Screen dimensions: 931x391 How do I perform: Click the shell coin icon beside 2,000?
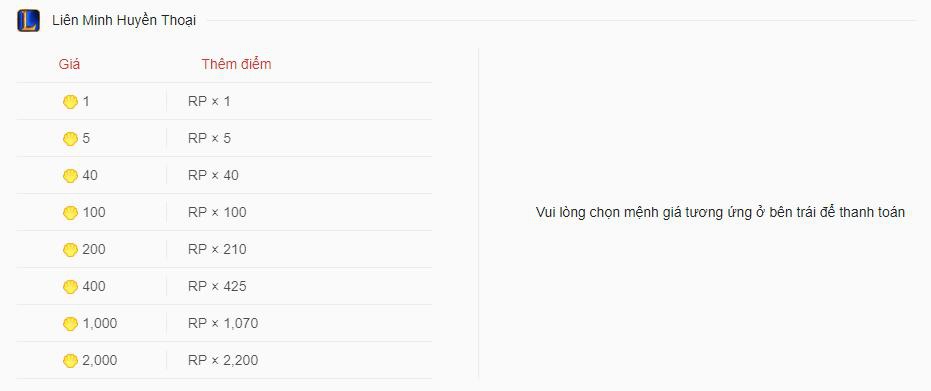point(70,361)
